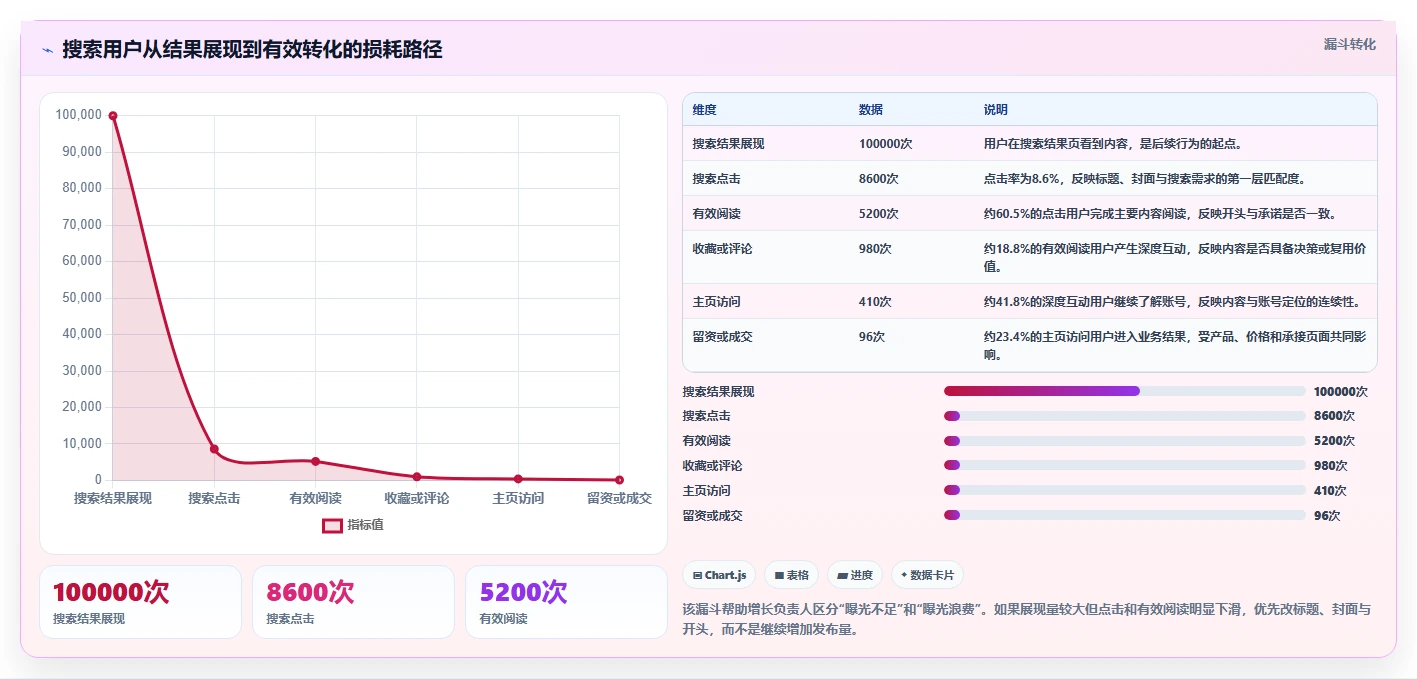Click the 主页访问 progress bar
Viewport: 1417px width, 679px height.
coord(1125,490)
